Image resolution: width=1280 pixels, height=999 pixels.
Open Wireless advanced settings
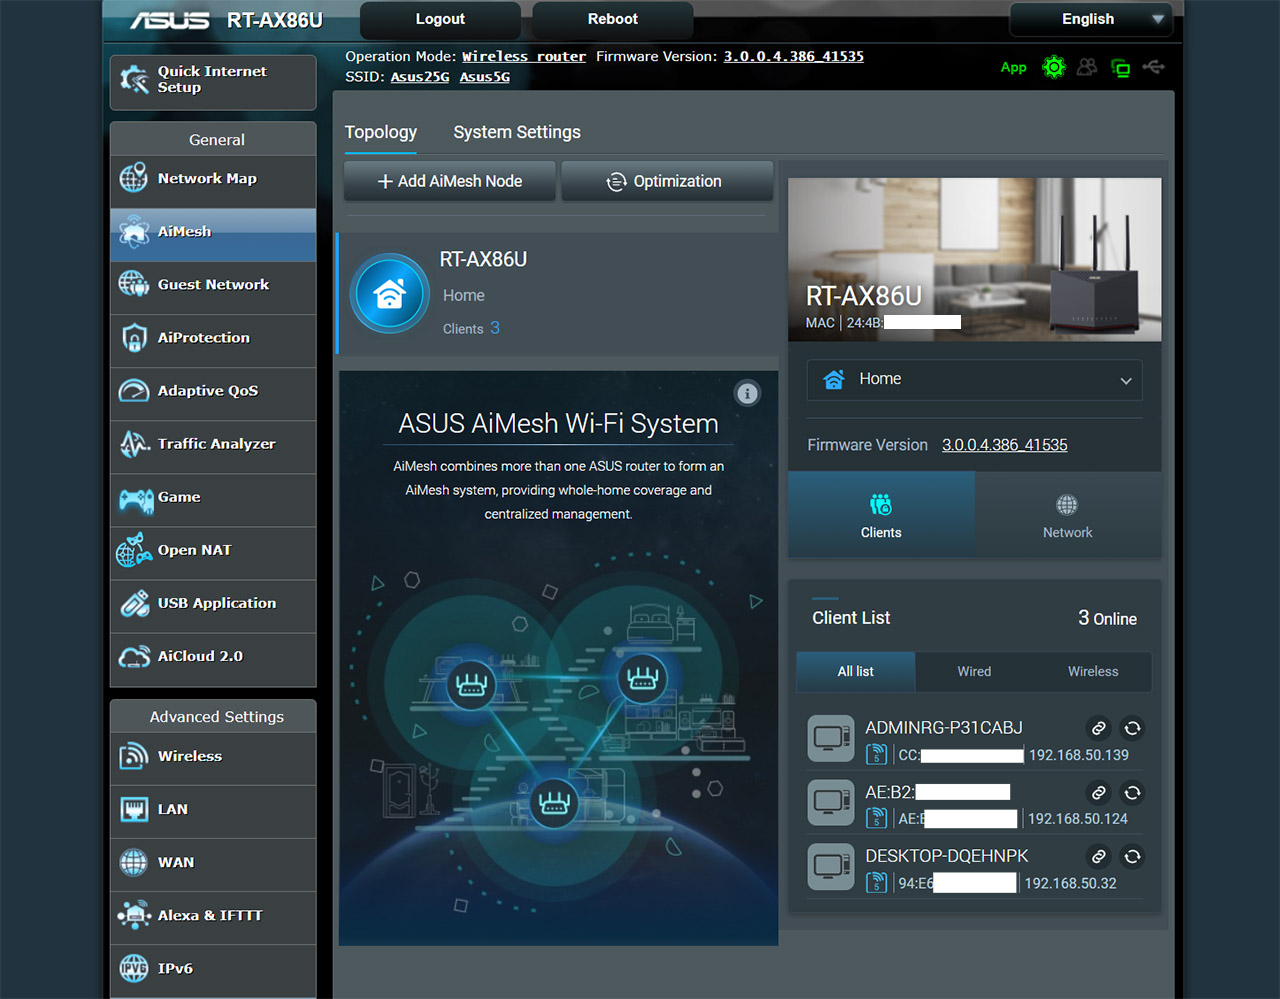[x=213, y=758]
